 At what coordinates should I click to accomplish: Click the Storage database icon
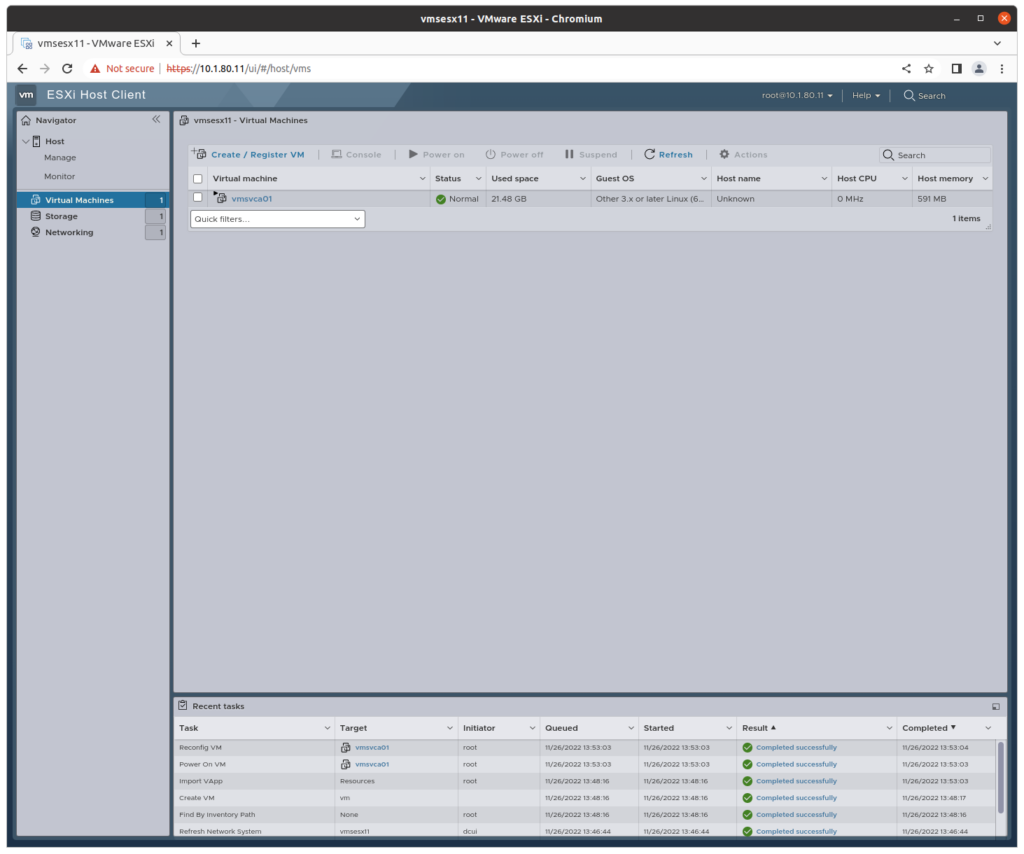(36, 216)
